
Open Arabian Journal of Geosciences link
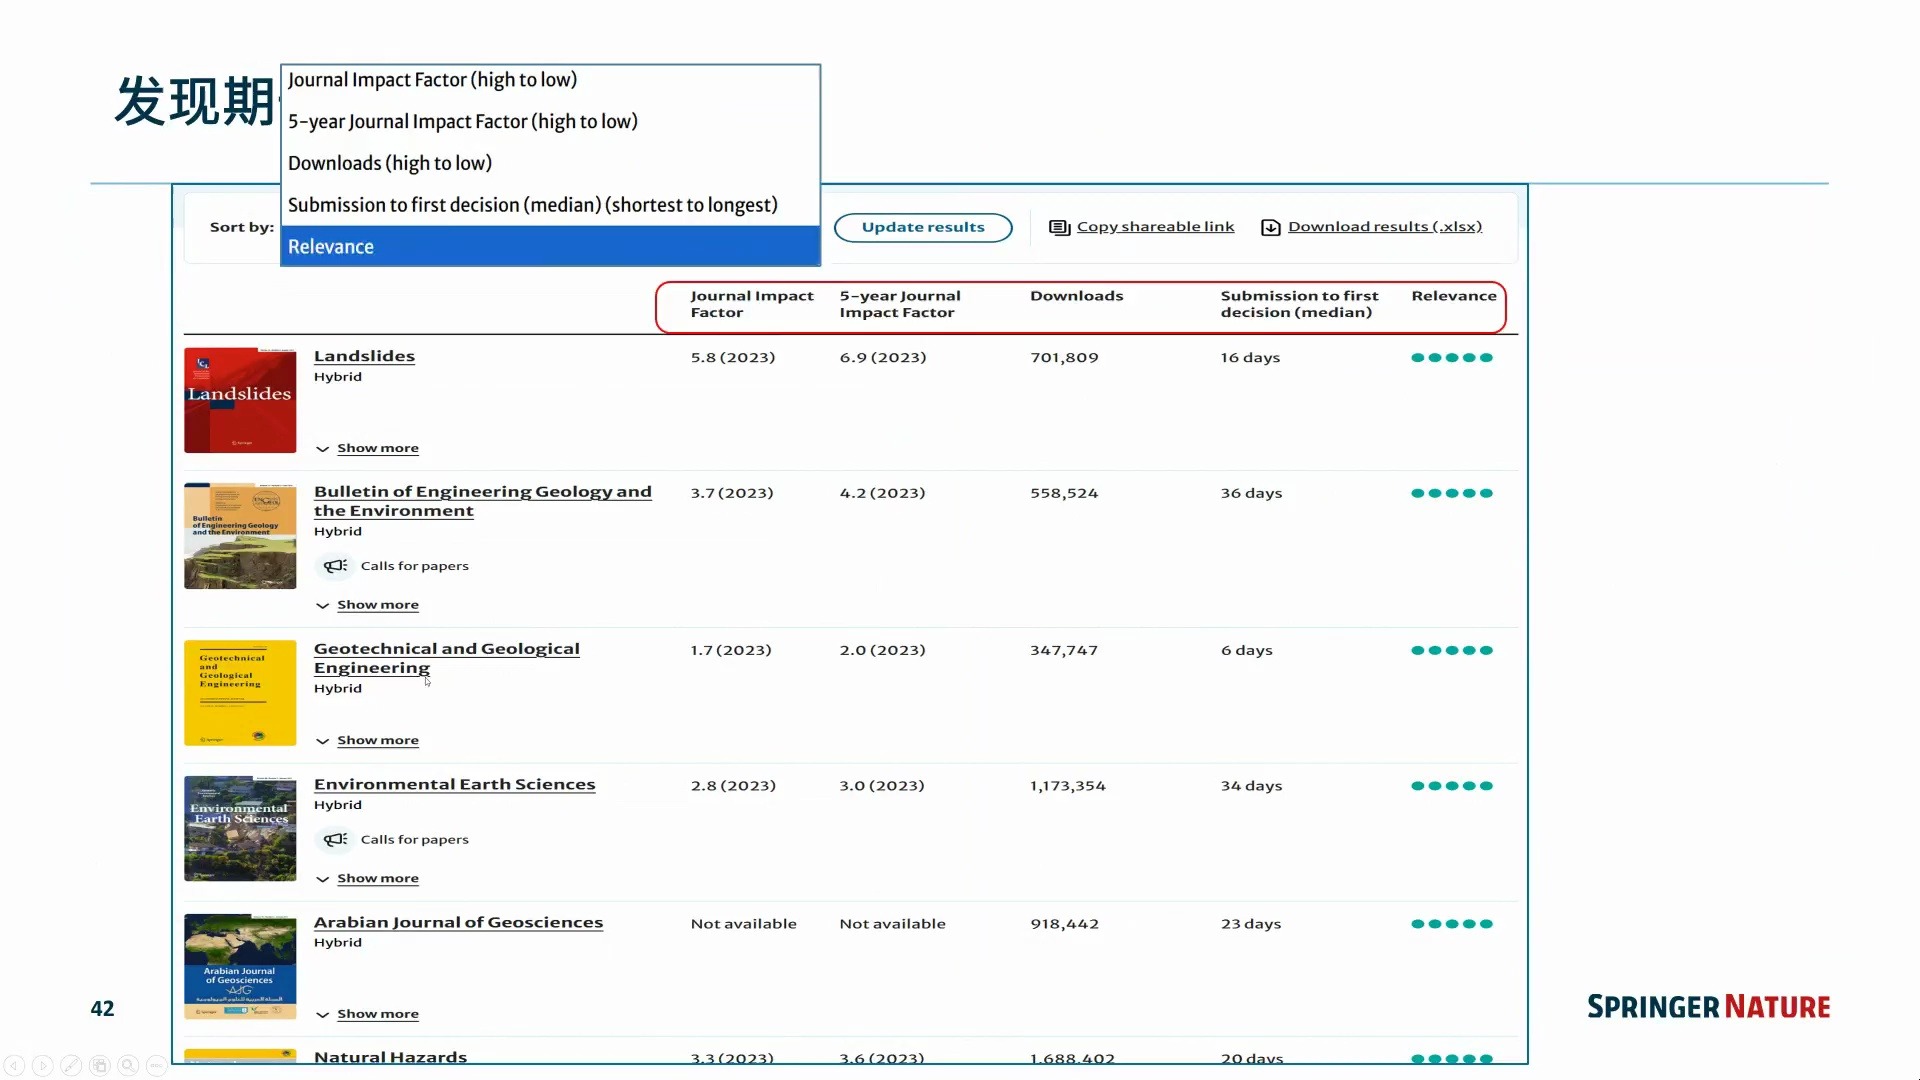459,922
